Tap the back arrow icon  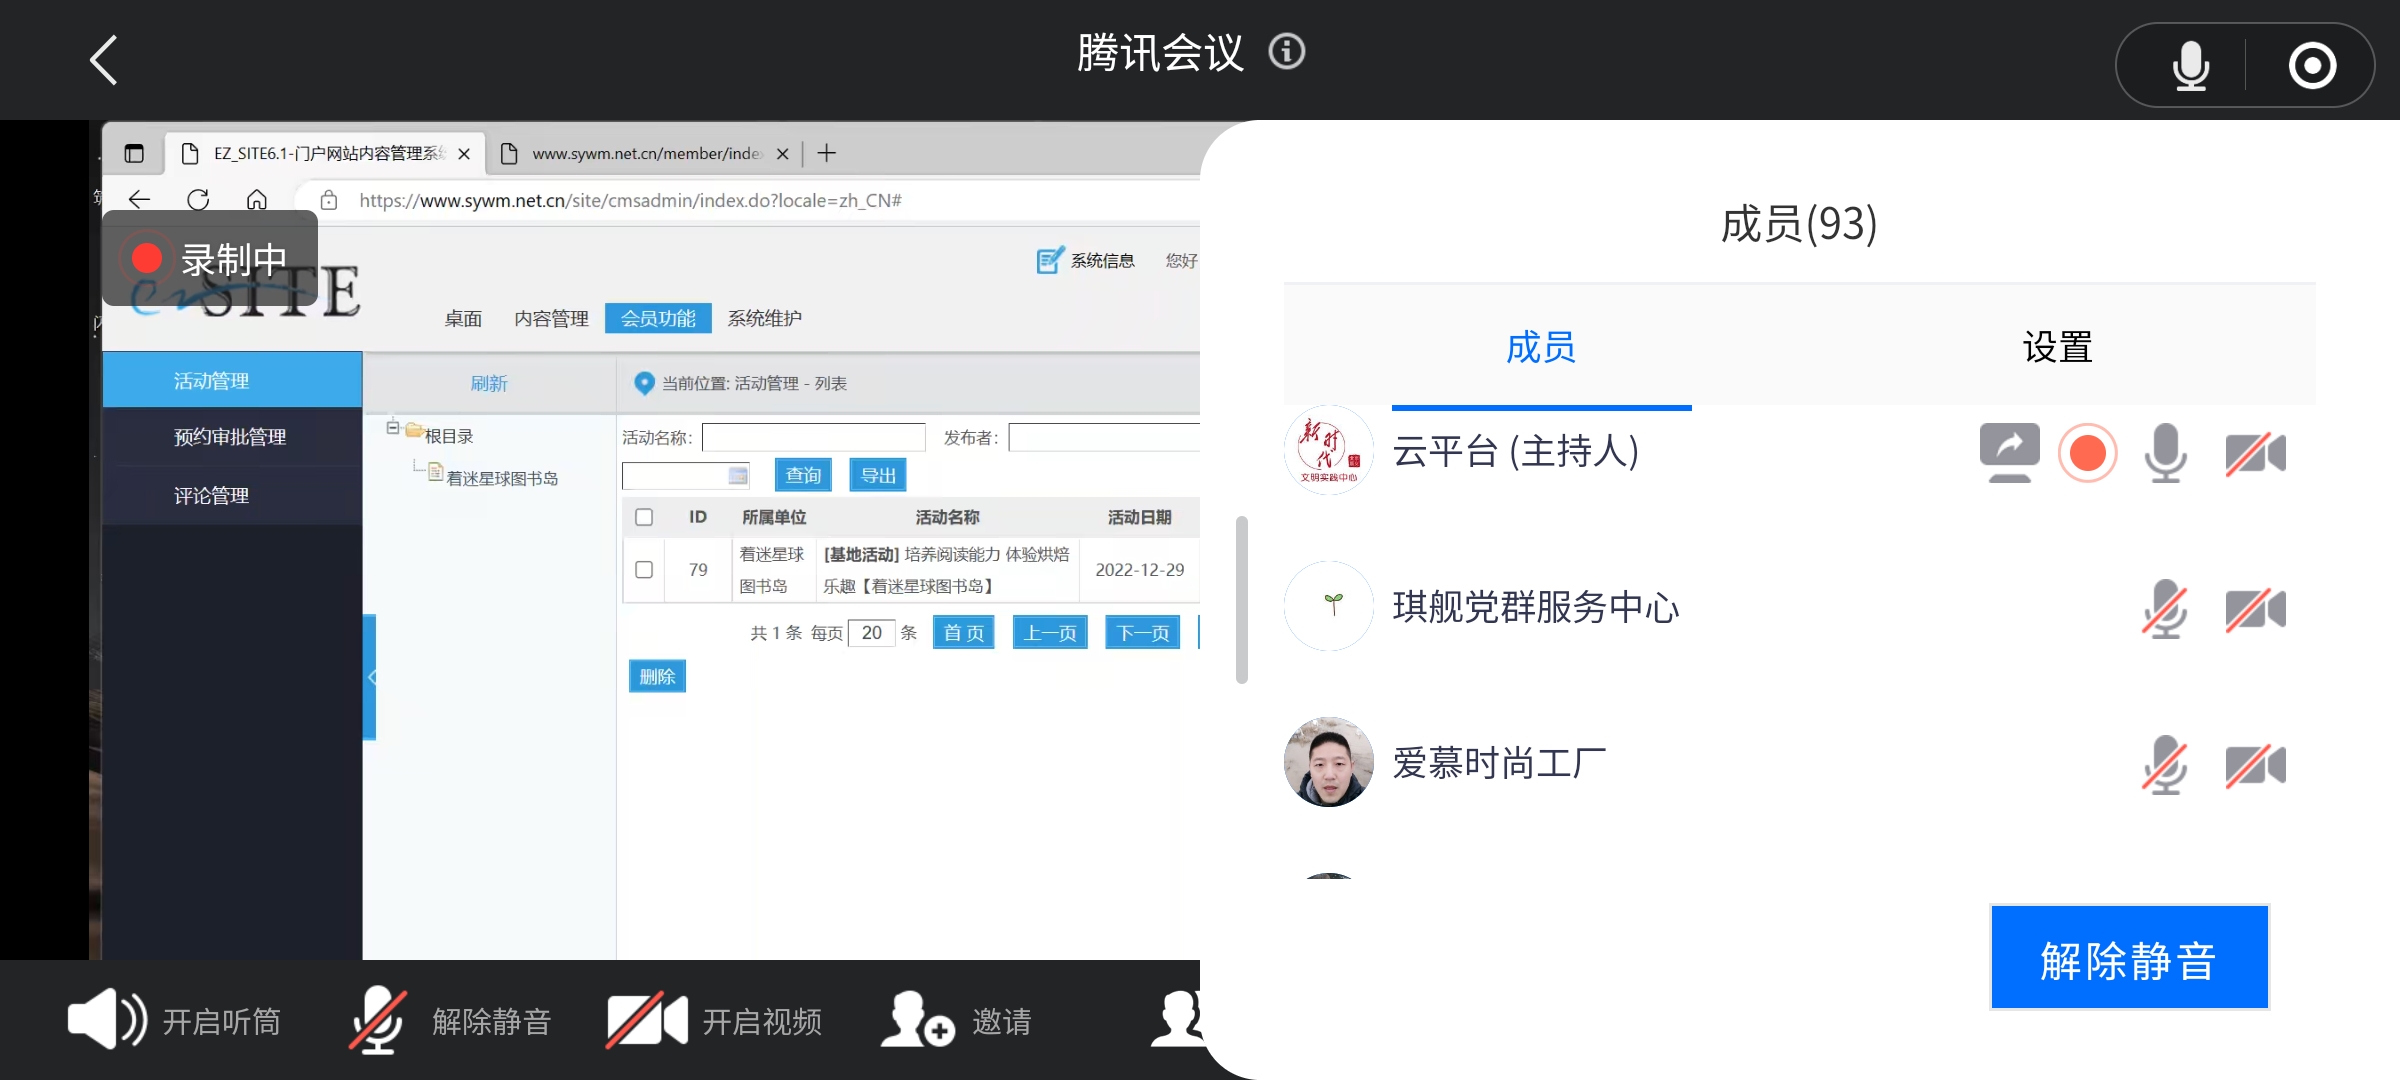pyautogui.click(x=104, y=60)
